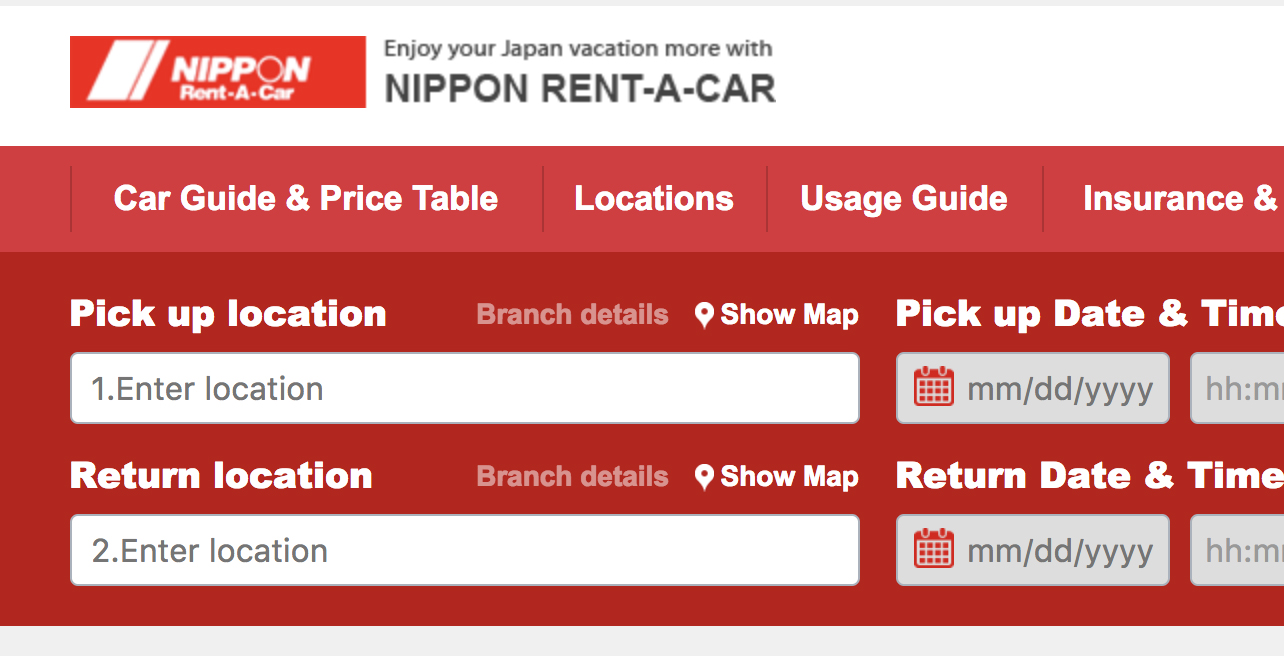
Task: Open the return time hh:mm field
Action: pyautogui.click(x=1237, y=550)
